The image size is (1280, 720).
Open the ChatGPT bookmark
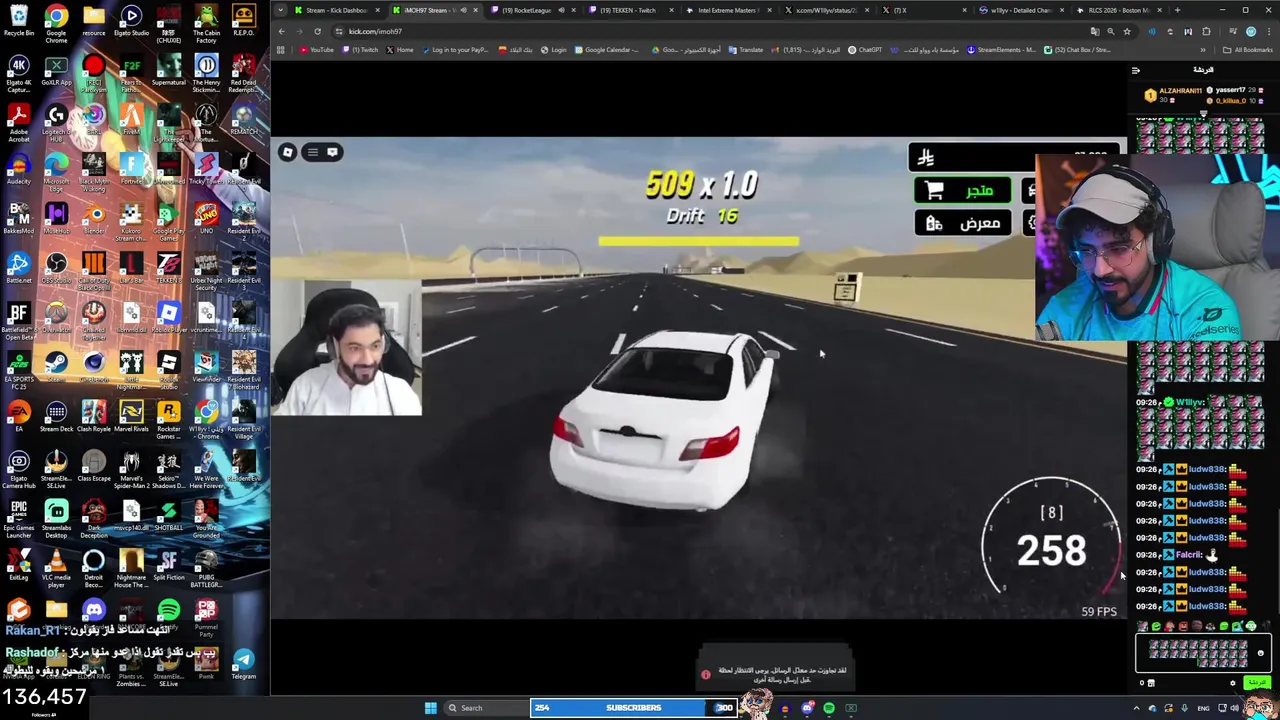(865, 50)
